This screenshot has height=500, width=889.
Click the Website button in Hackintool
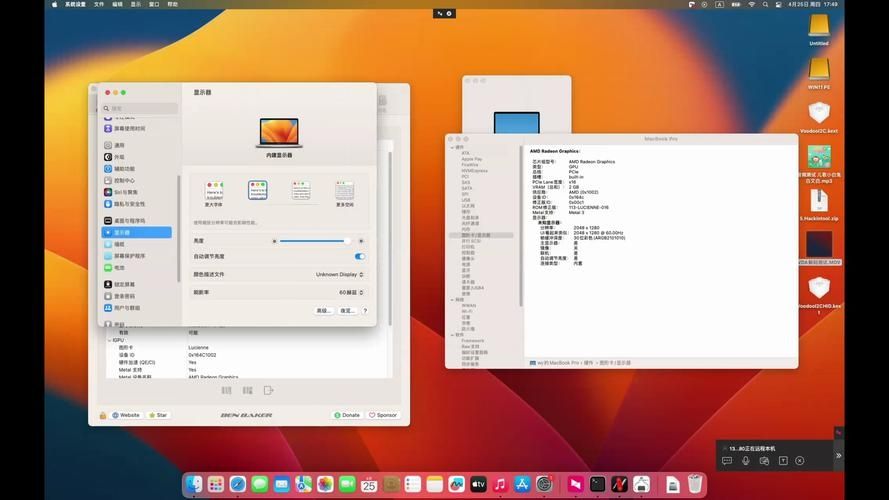[126, 415]
